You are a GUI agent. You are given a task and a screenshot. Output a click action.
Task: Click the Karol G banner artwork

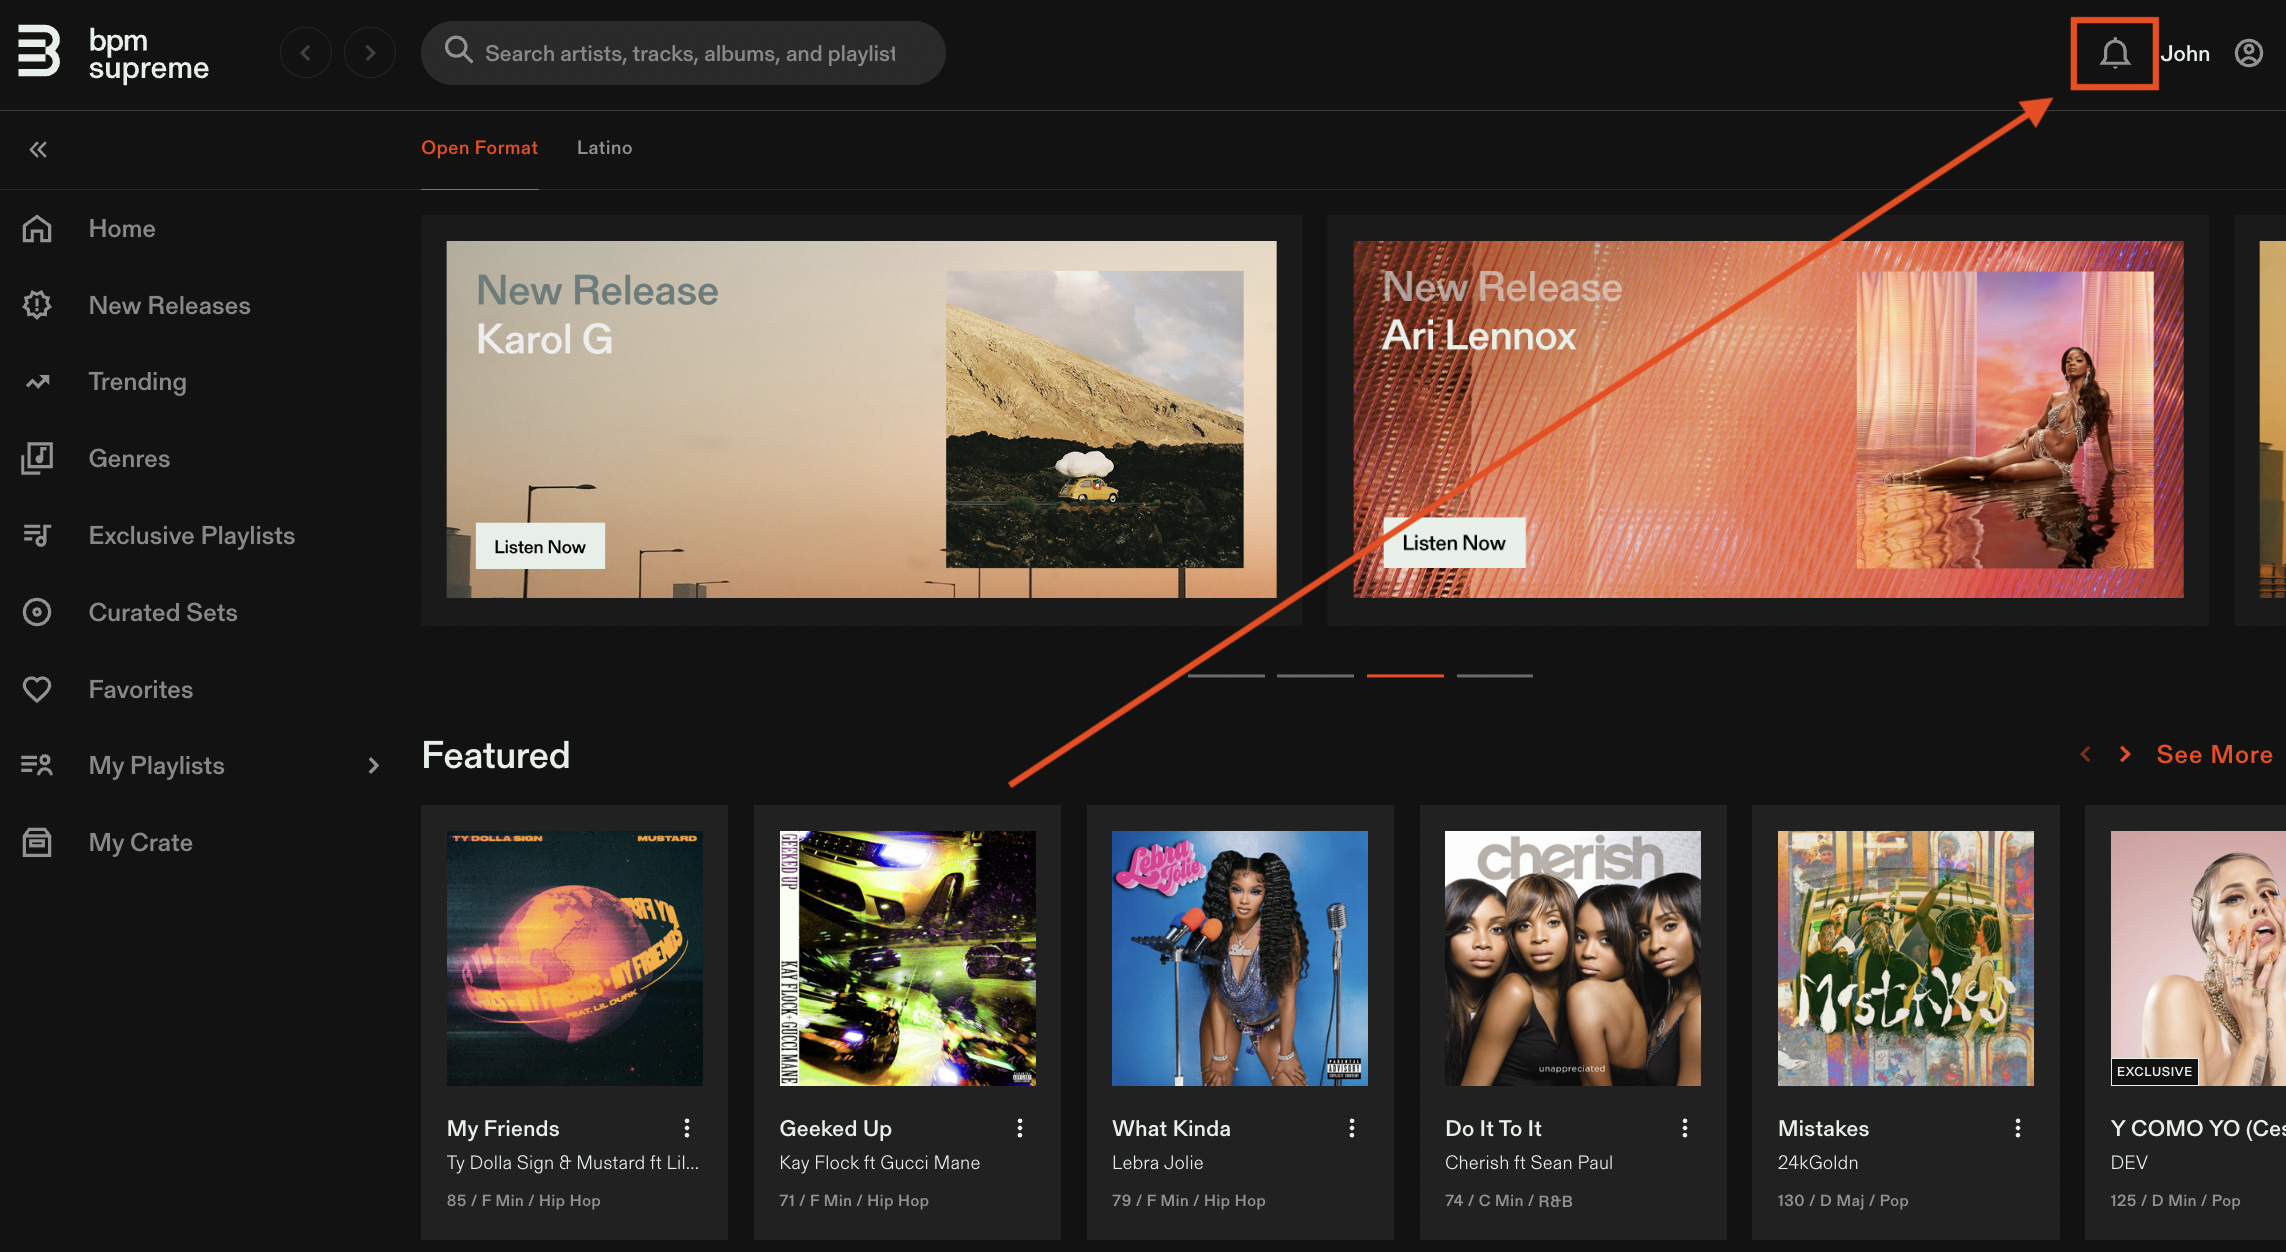click(x=1095, y=419)
